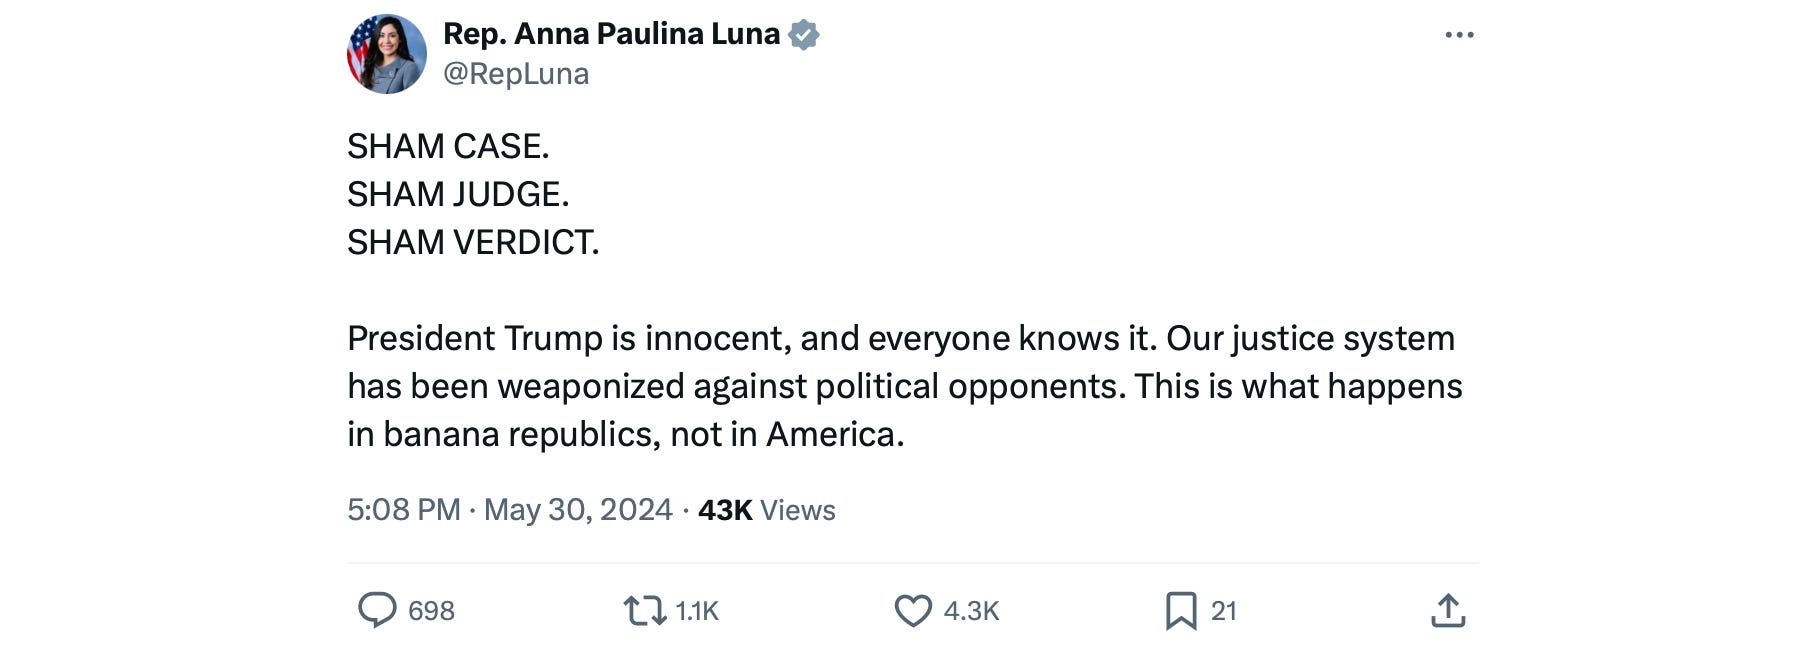Click the 698 replies count
The height and width of the screenshot is (656, 1818).
(431, 611)
